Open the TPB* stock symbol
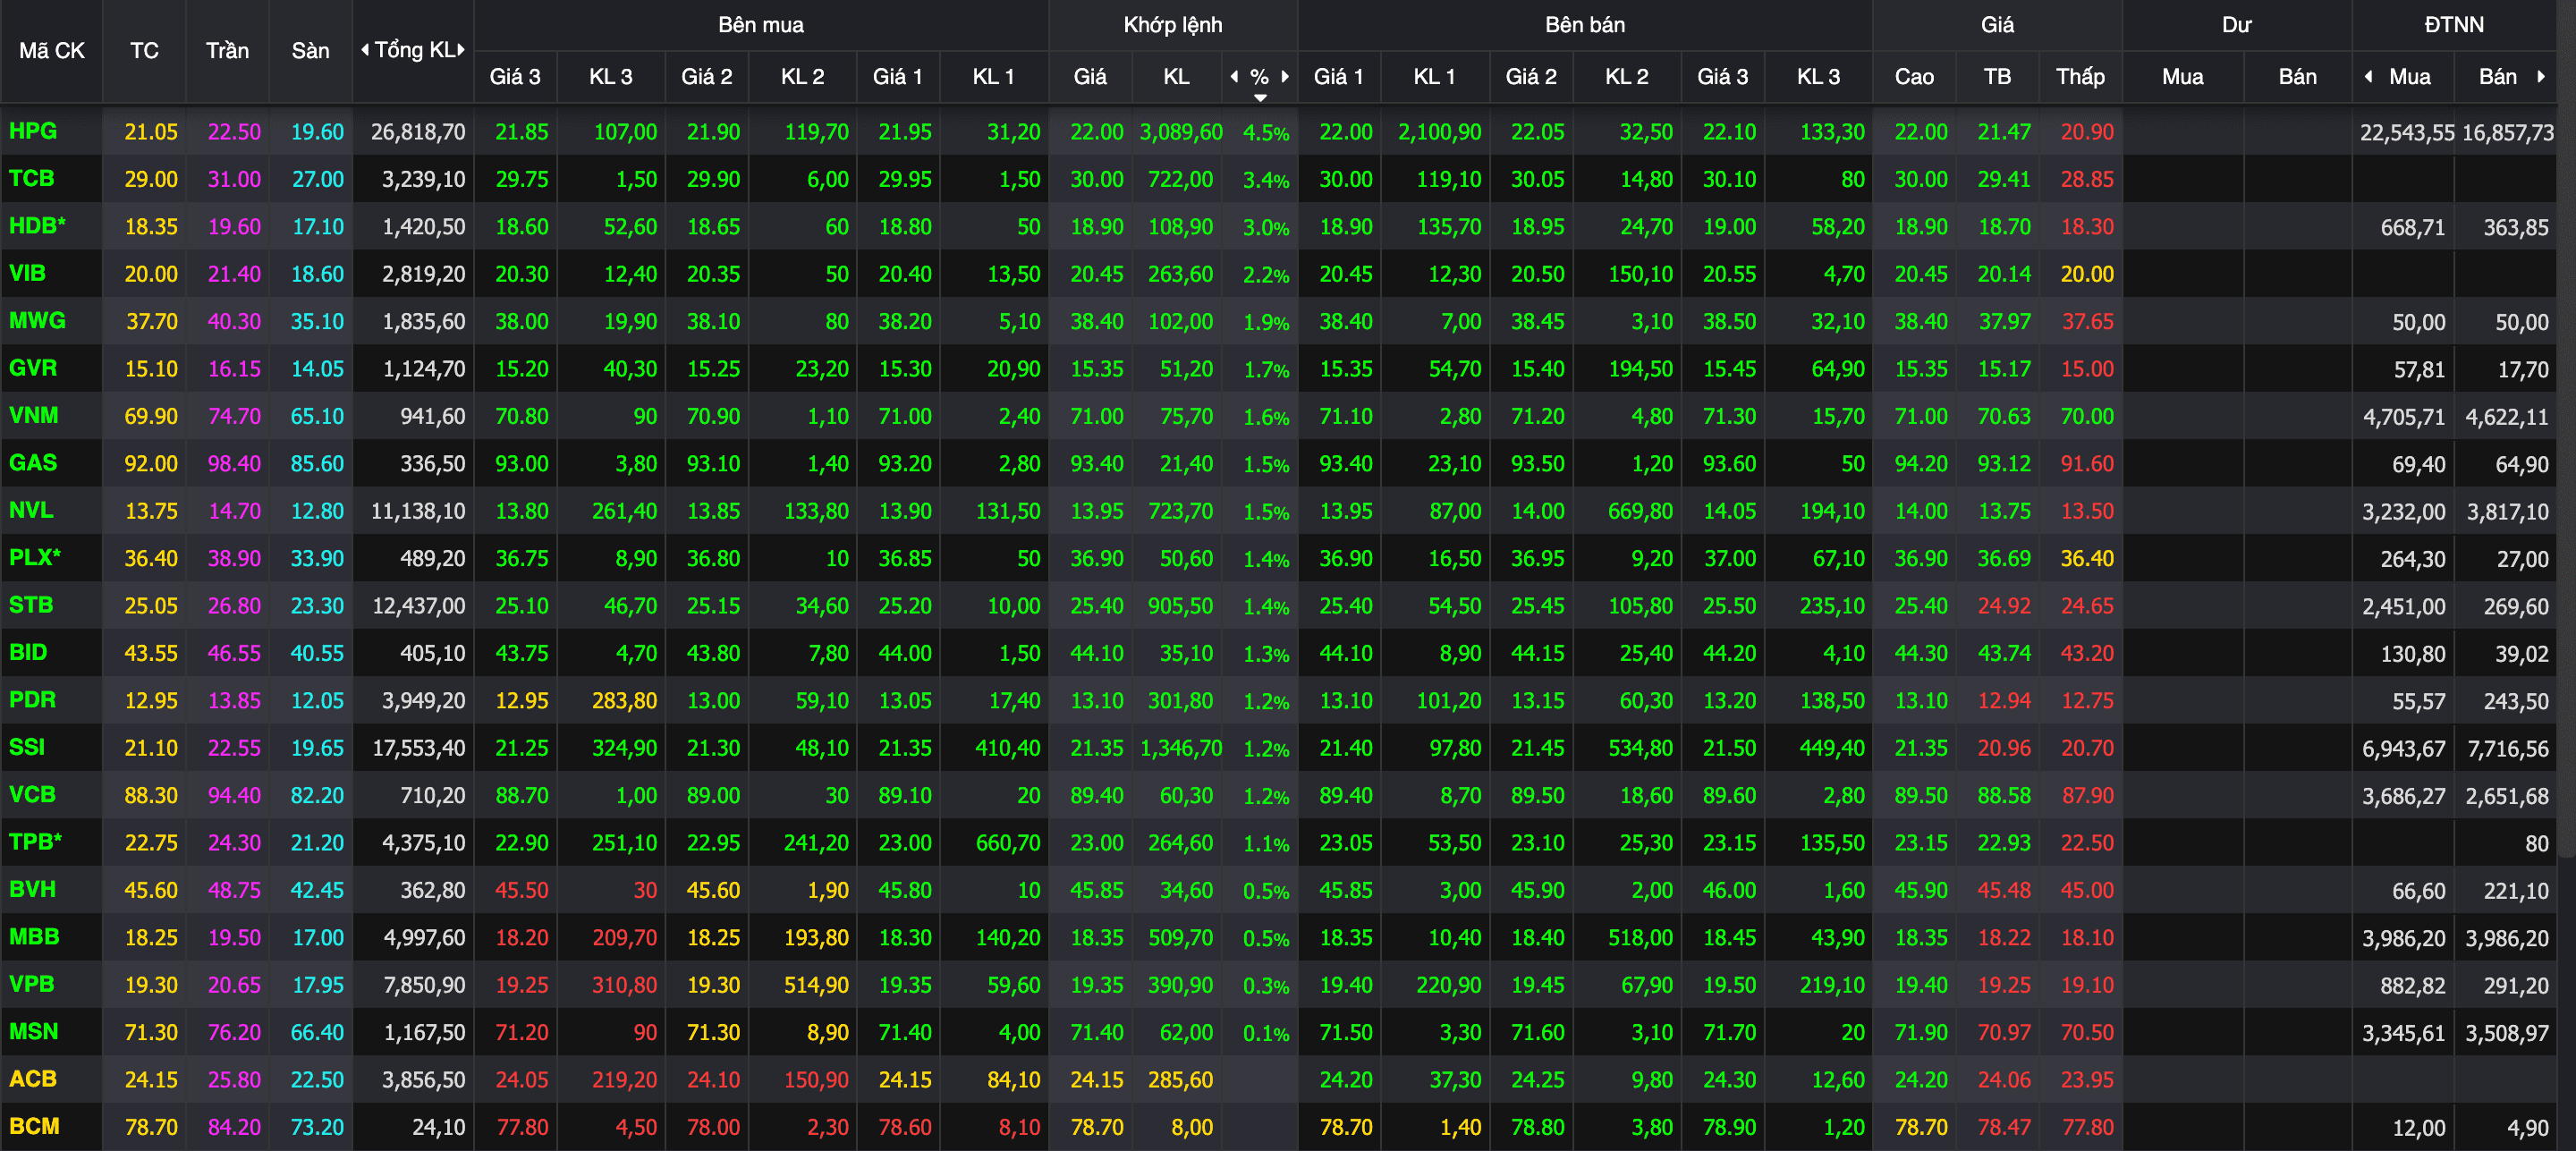Viewport: 2576px width, 1151px height. click(x=35, y=842)
